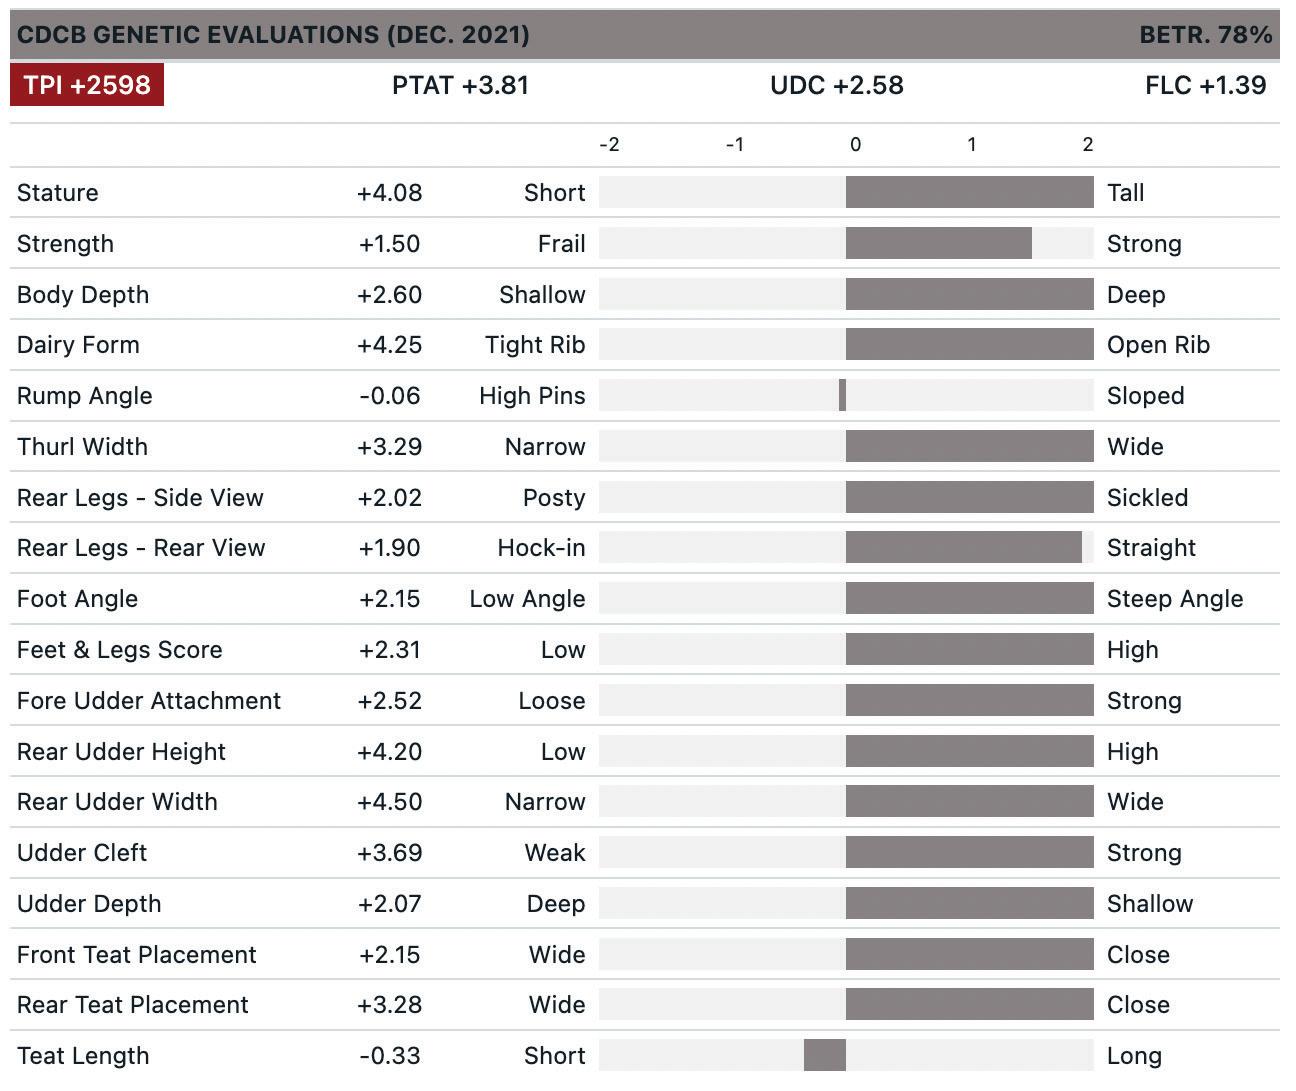Click the red TPI +2598 badge
The height and width of the screenshot is (1091, 1296).
tap(87, 85)
